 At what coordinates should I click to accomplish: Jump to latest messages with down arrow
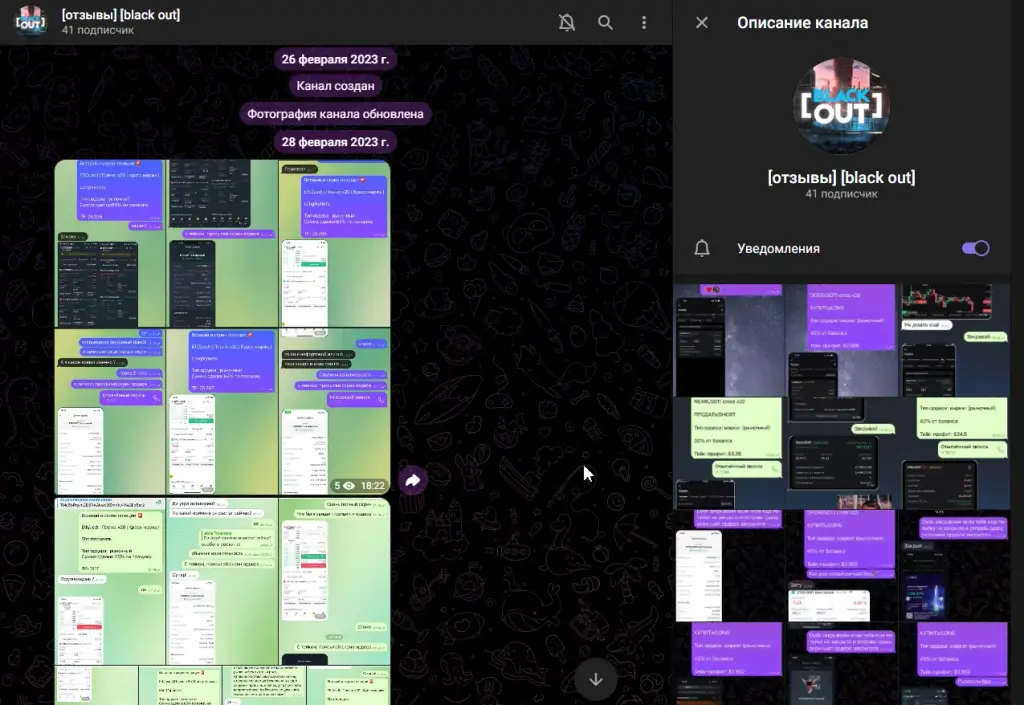[596, 680]
